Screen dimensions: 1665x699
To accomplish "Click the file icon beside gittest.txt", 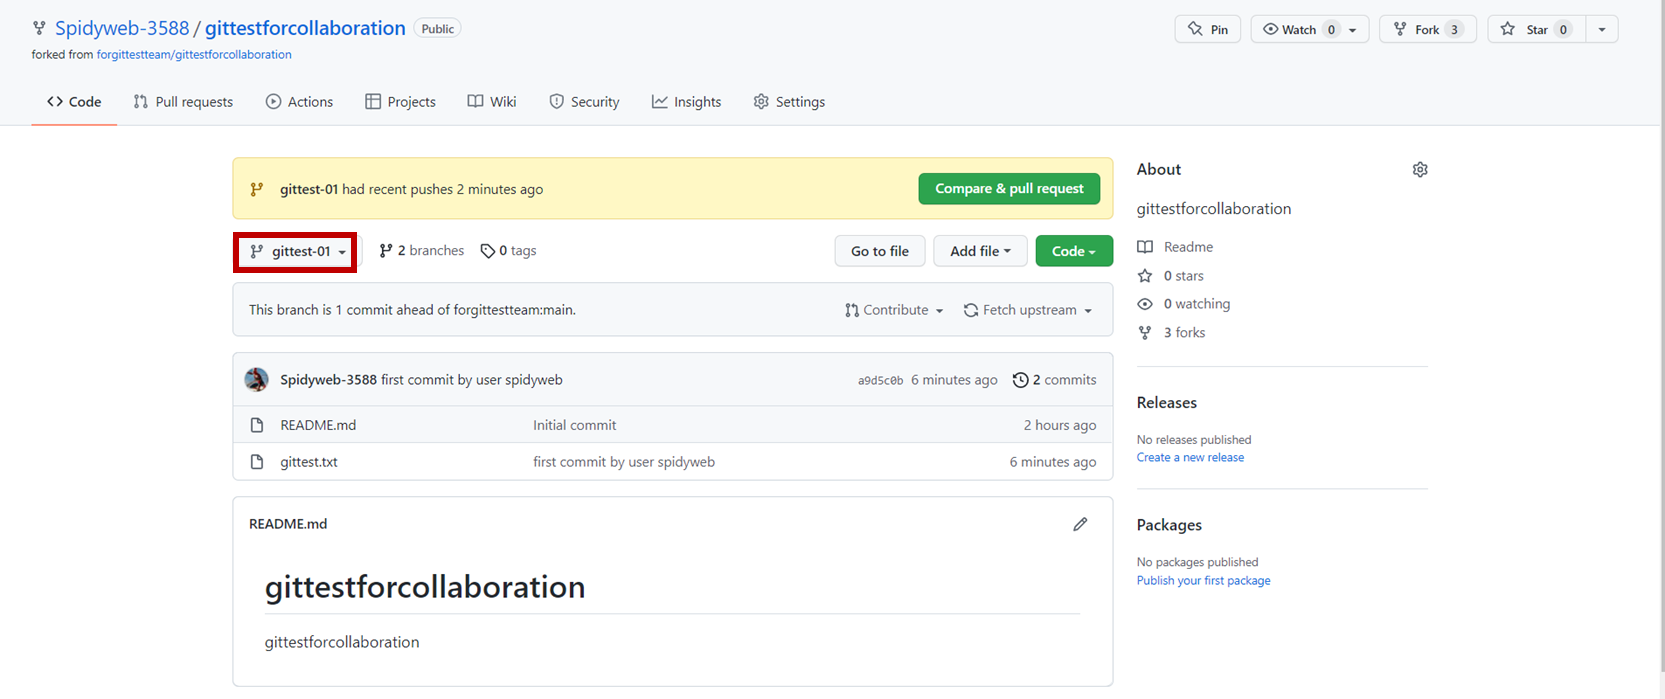I will [x=257, y=462].
